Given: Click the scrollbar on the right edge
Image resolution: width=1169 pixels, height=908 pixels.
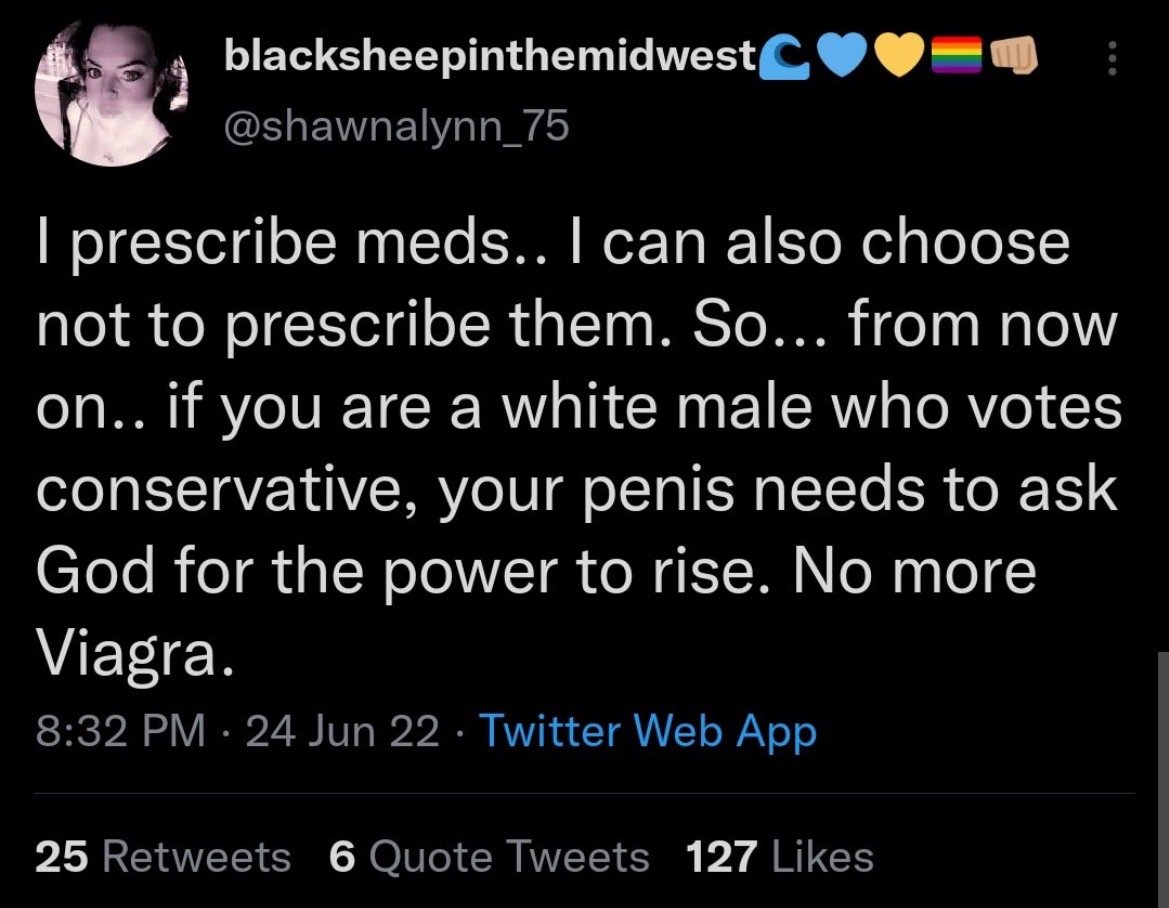Looking at the screenshot, I should (x=1164, y=779).
